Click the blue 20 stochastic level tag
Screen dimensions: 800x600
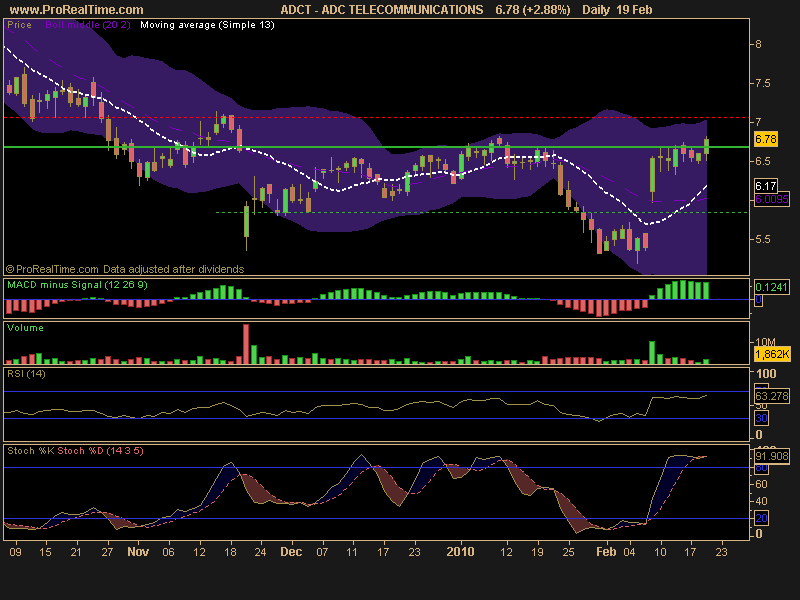[x=761, y=518]
